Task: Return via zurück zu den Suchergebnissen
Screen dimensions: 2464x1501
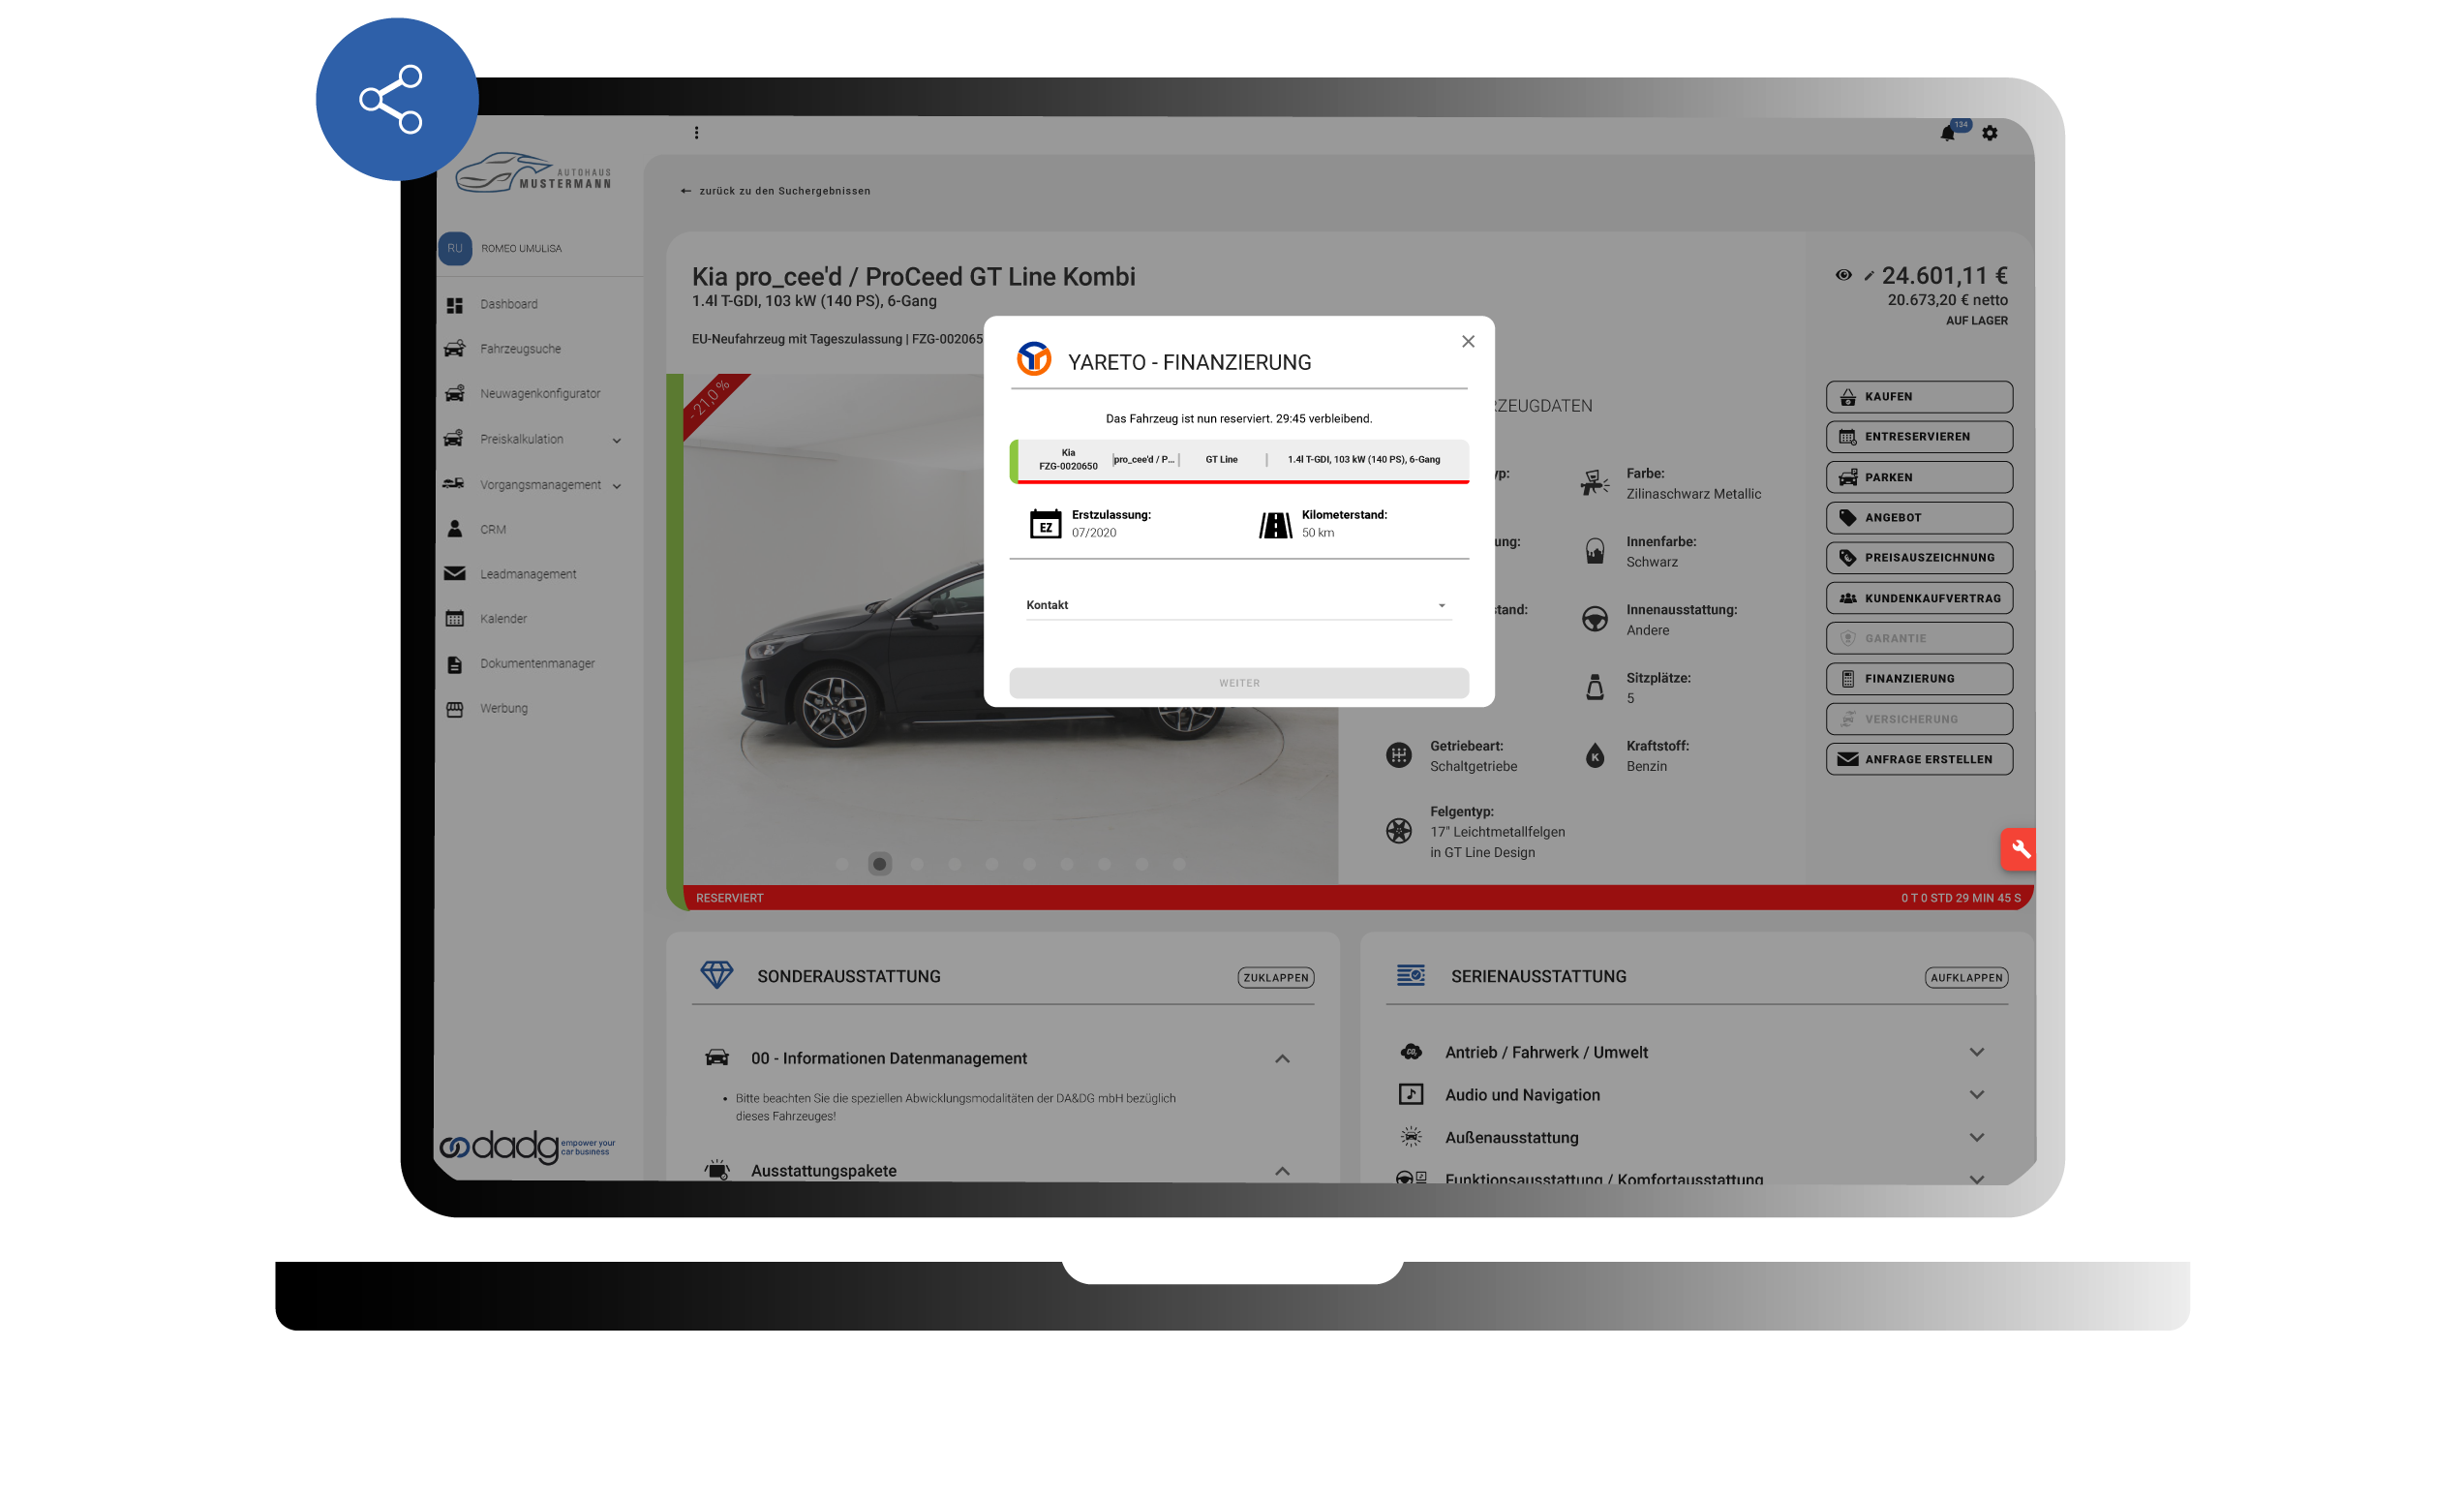Action: coord(776,191)
